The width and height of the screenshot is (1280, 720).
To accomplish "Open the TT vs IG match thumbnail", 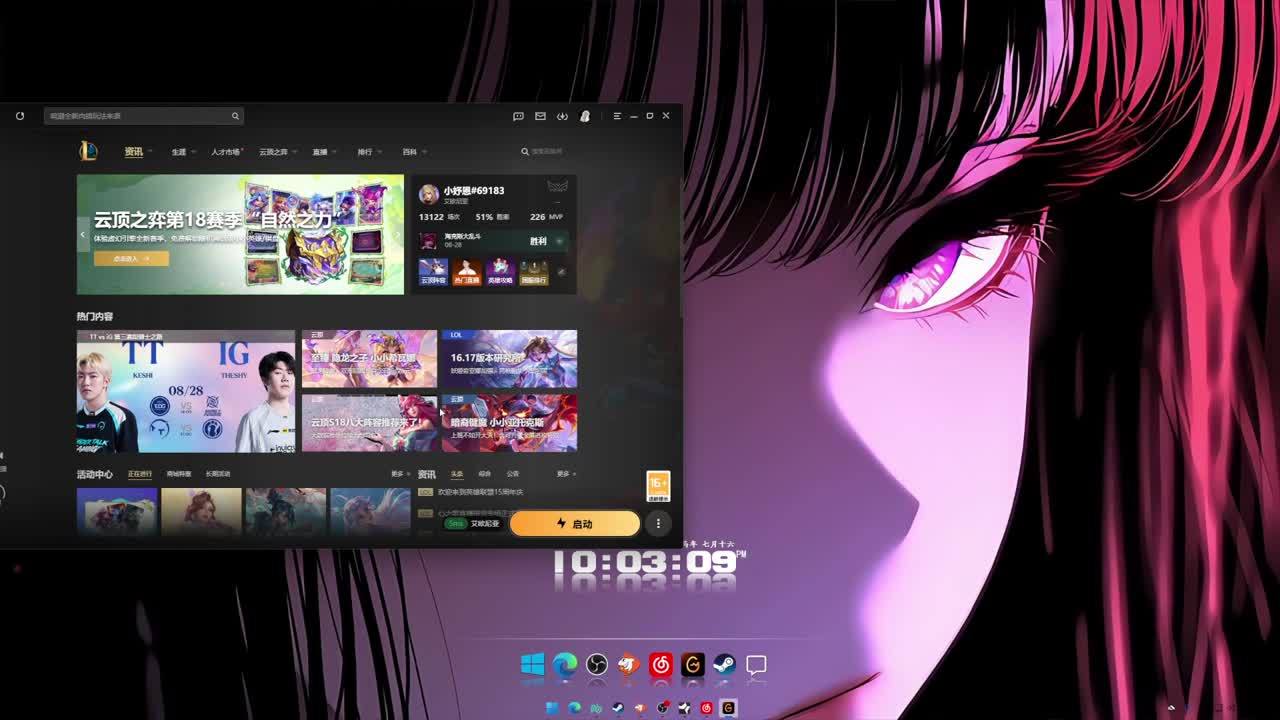I will [186, 391].
